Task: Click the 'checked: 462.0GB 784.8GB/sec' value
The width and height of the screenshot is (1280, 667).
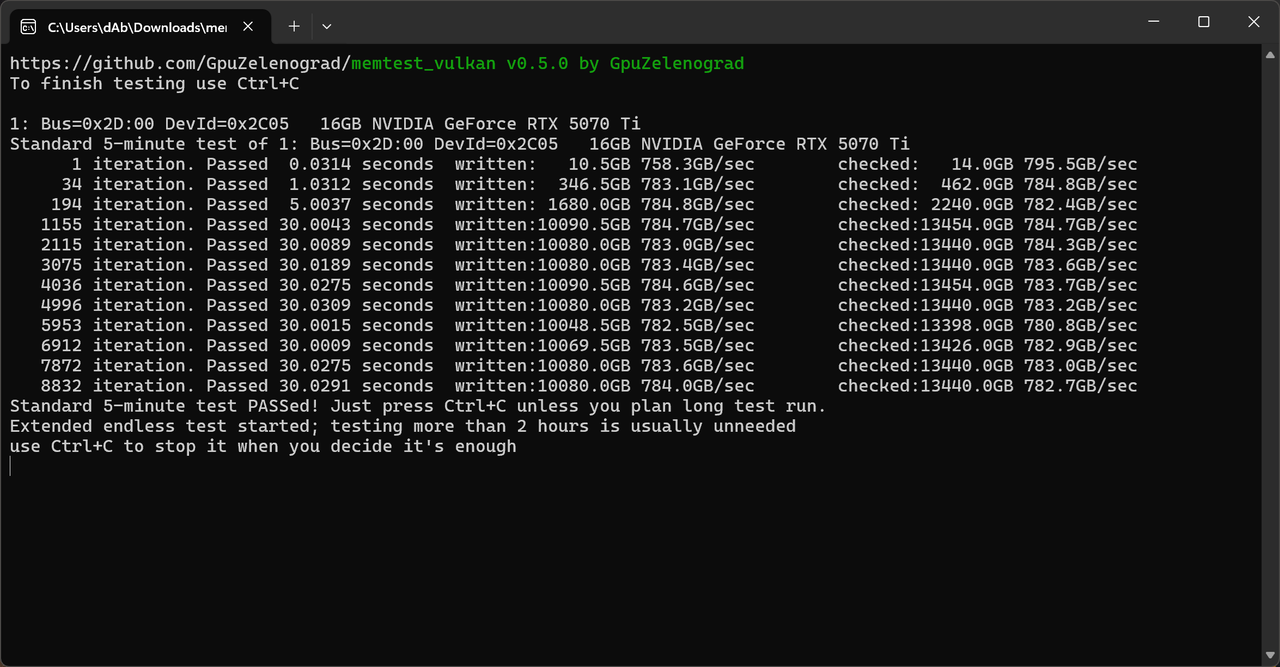Action: point(988,184)
